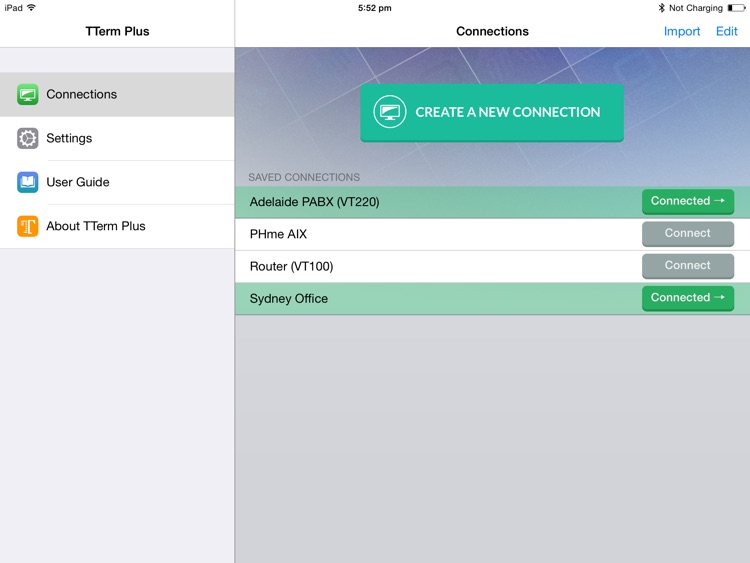Click the Connections title in header
This screenshot has height=563, width=750.
pos(492,31)
